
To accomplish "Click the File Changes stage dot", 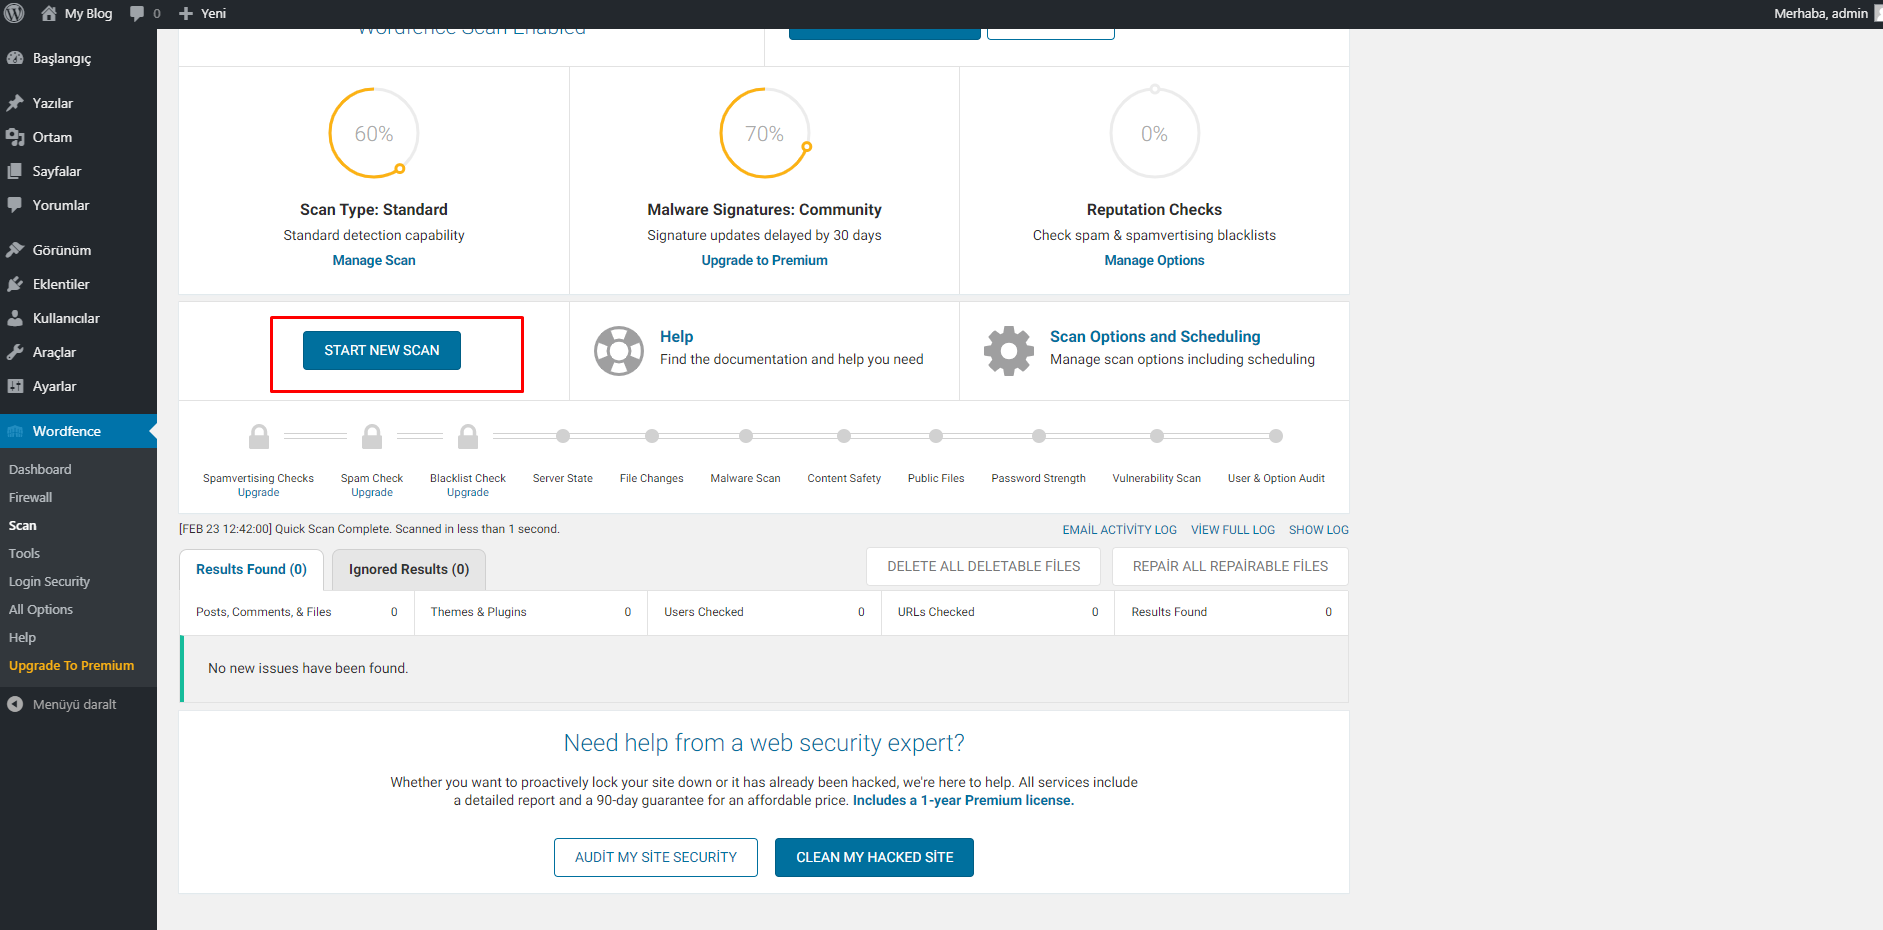I will click(x=652, y=436).
